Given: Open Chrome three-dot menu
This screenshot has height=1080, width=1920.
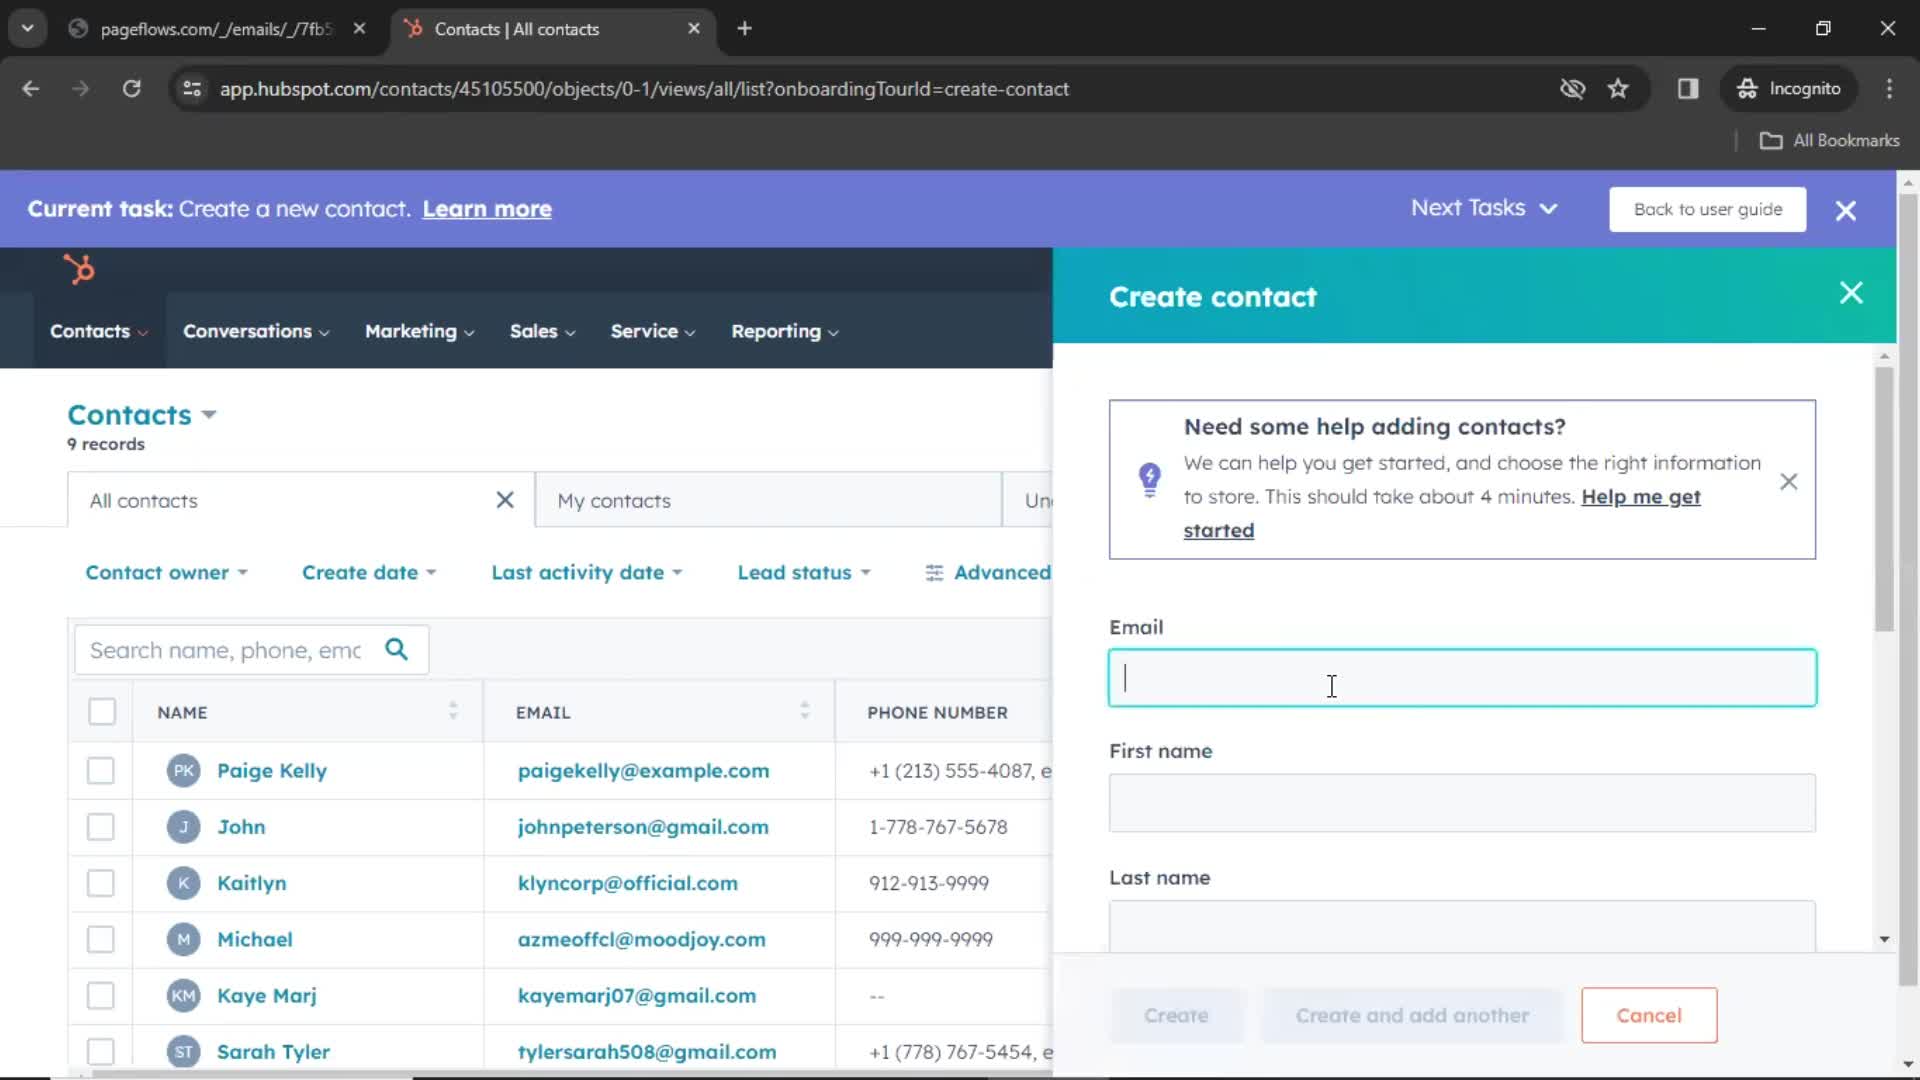Looking at the screenshot, I should [x=1889, y=89].
